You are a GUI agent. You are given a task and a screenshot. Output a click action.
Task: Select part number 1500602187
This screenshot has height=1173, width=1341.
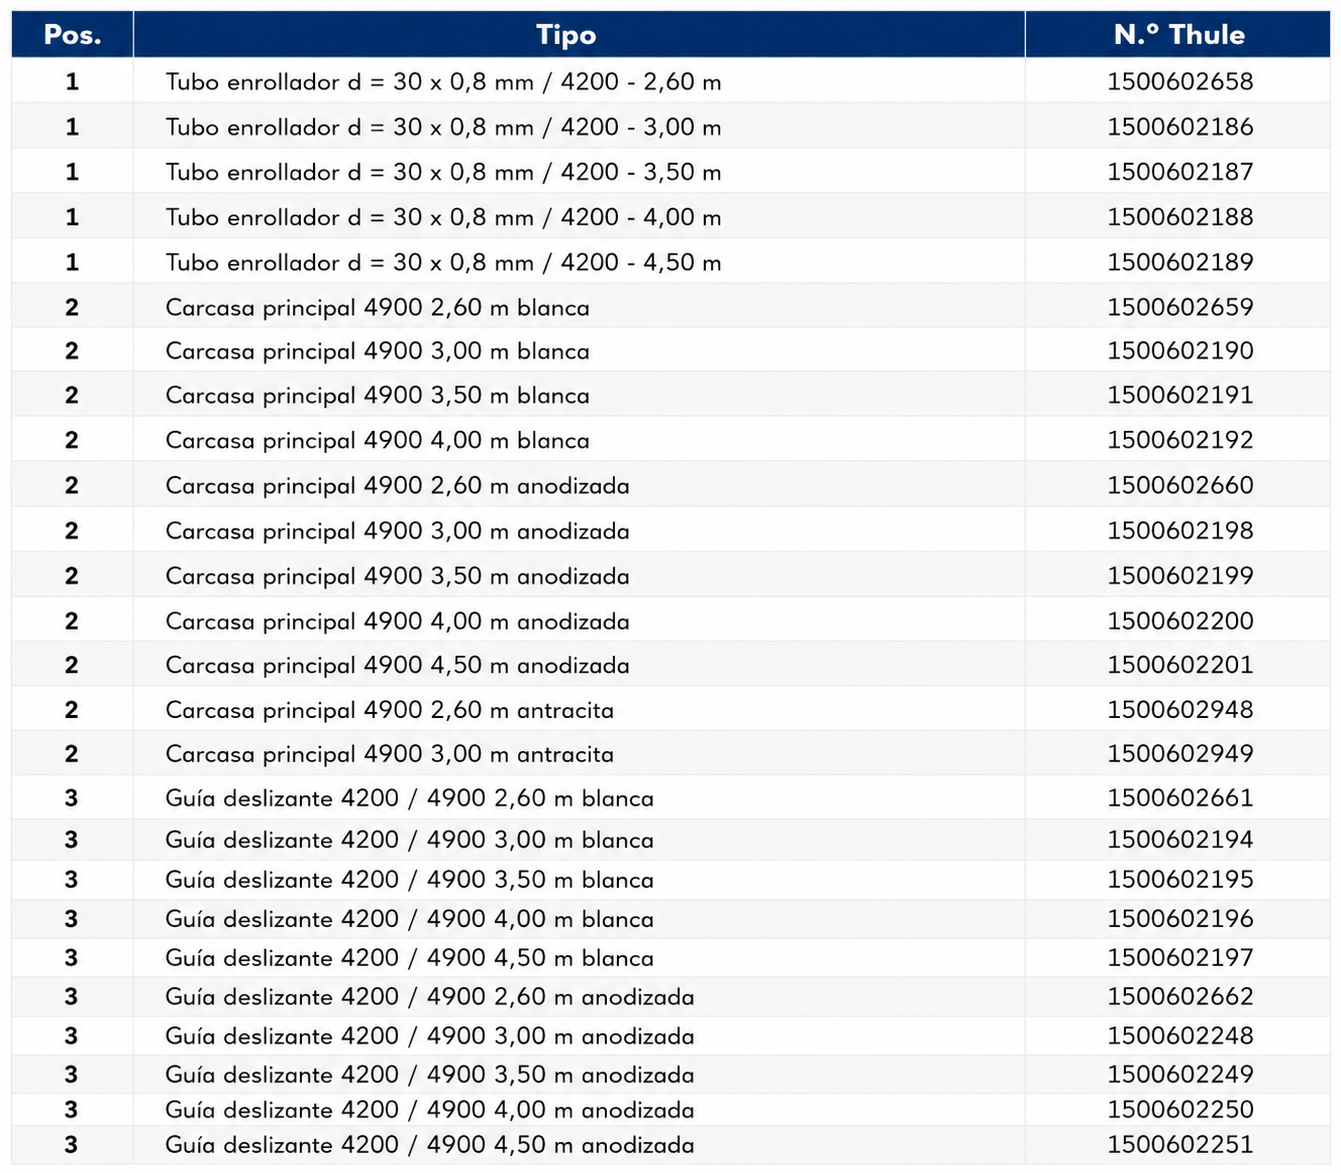click(x=1180, y=172)
